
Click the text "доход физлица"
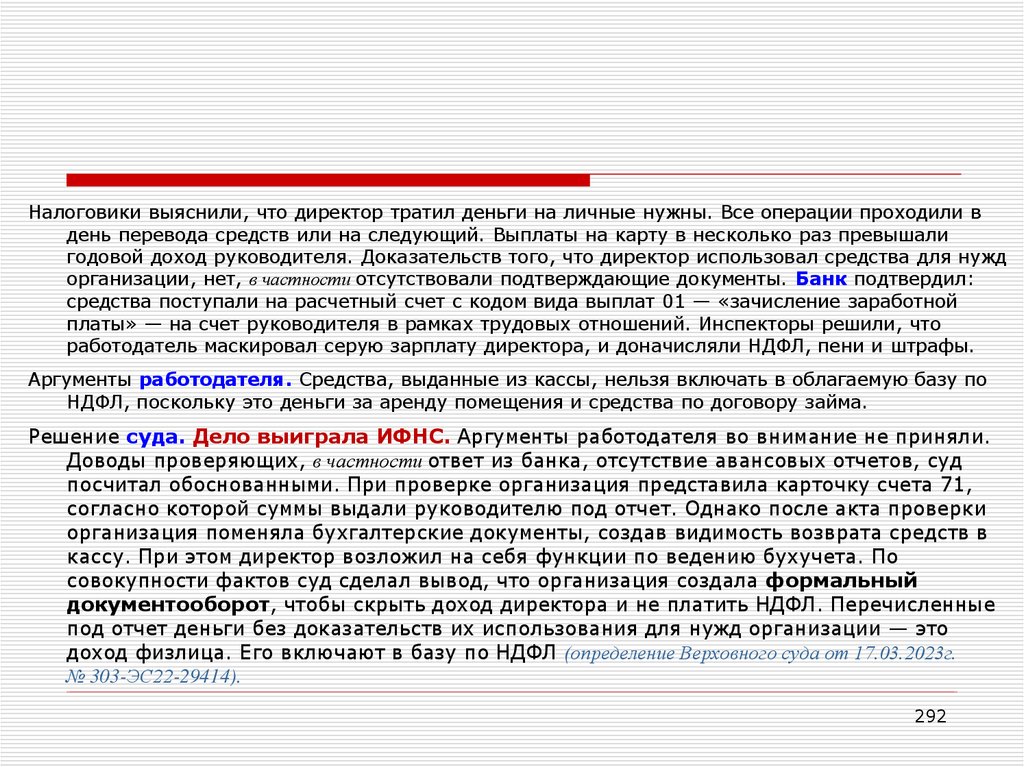[x=145, y=653]
